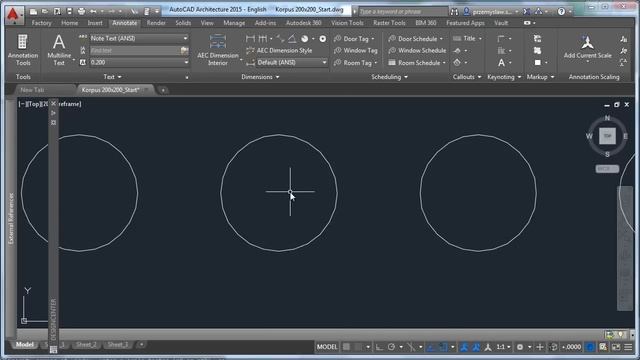
Task: Switch to the Sheet_2 layout tab
Action: (86, 345)
